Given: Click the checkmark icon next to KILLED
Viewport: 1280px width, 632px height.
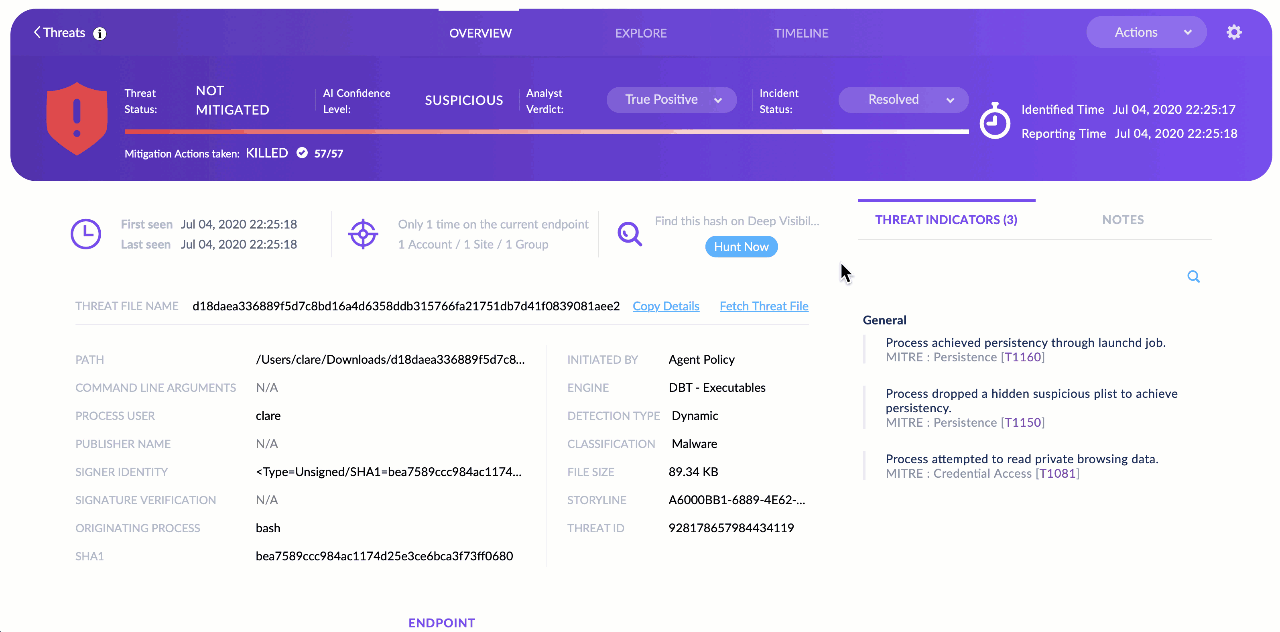Looking at the screenshot, I should coord(302,153).
